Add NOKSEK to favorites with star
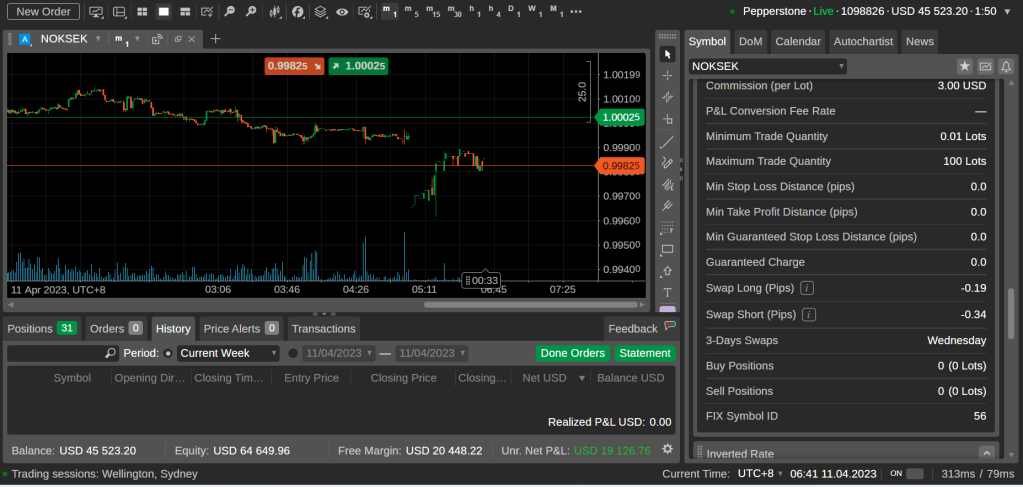The image size is (1023, 487). click(964, 66)
